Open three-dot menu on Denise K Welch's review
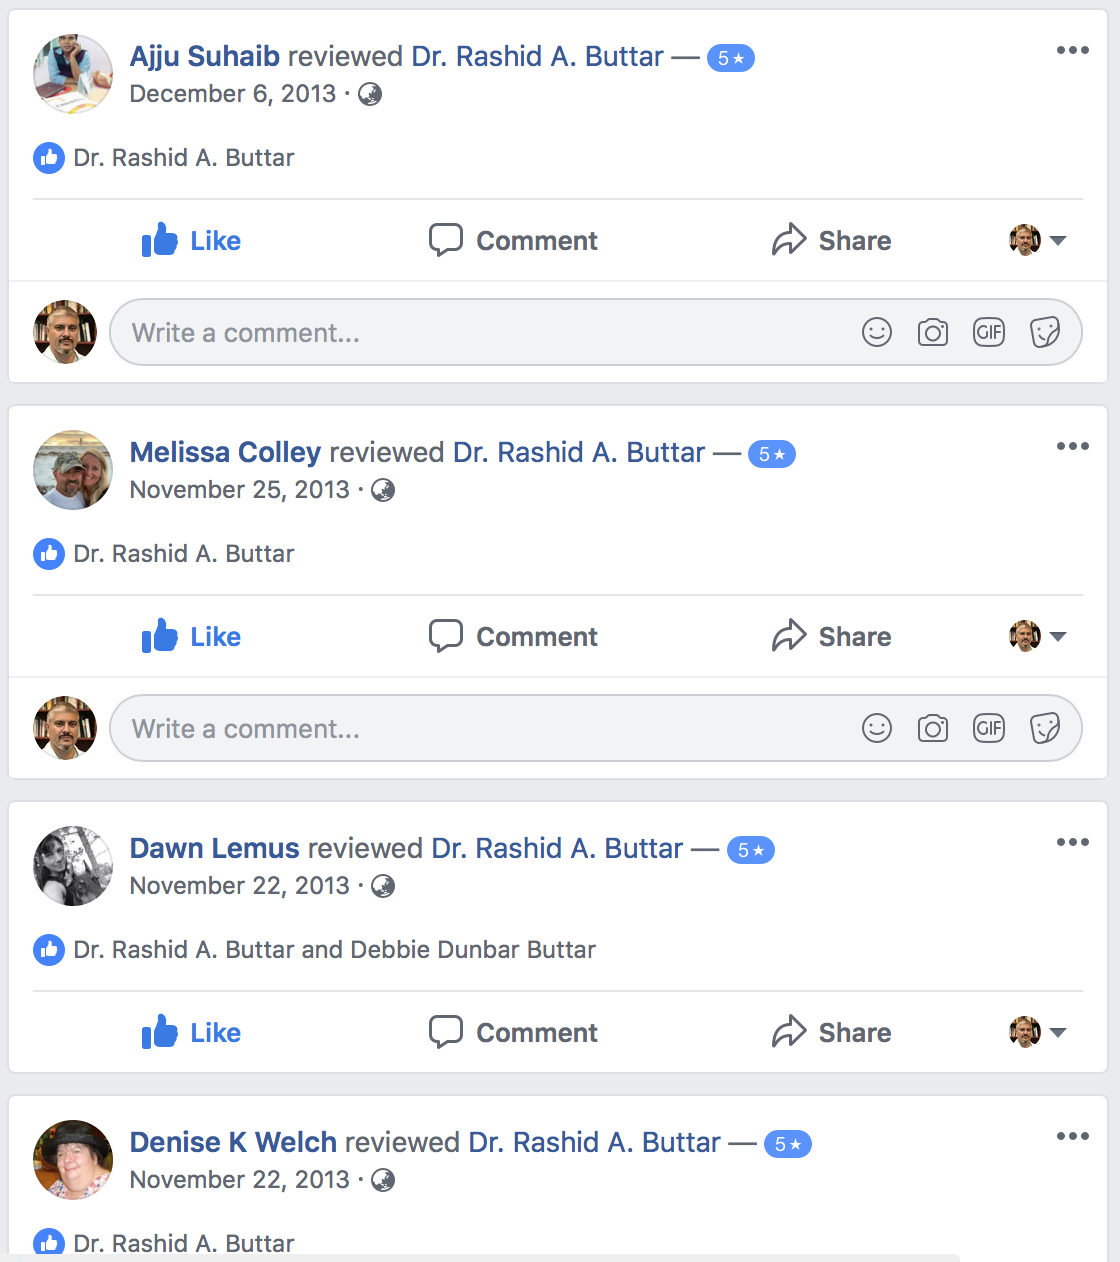The image size is (1120, 1262). [1073, 1136]
